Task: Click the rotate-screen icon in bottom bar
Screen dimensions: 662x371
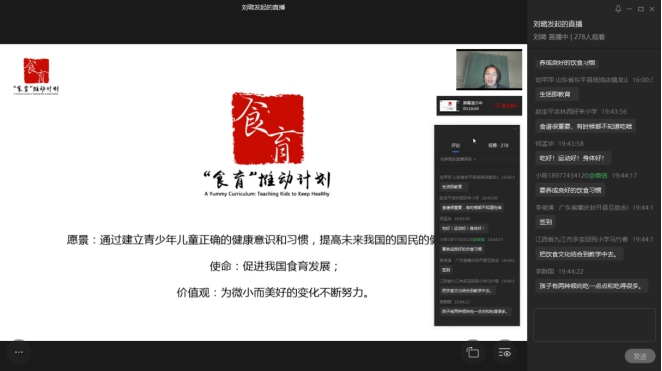Action: click(x=472, y=352)
